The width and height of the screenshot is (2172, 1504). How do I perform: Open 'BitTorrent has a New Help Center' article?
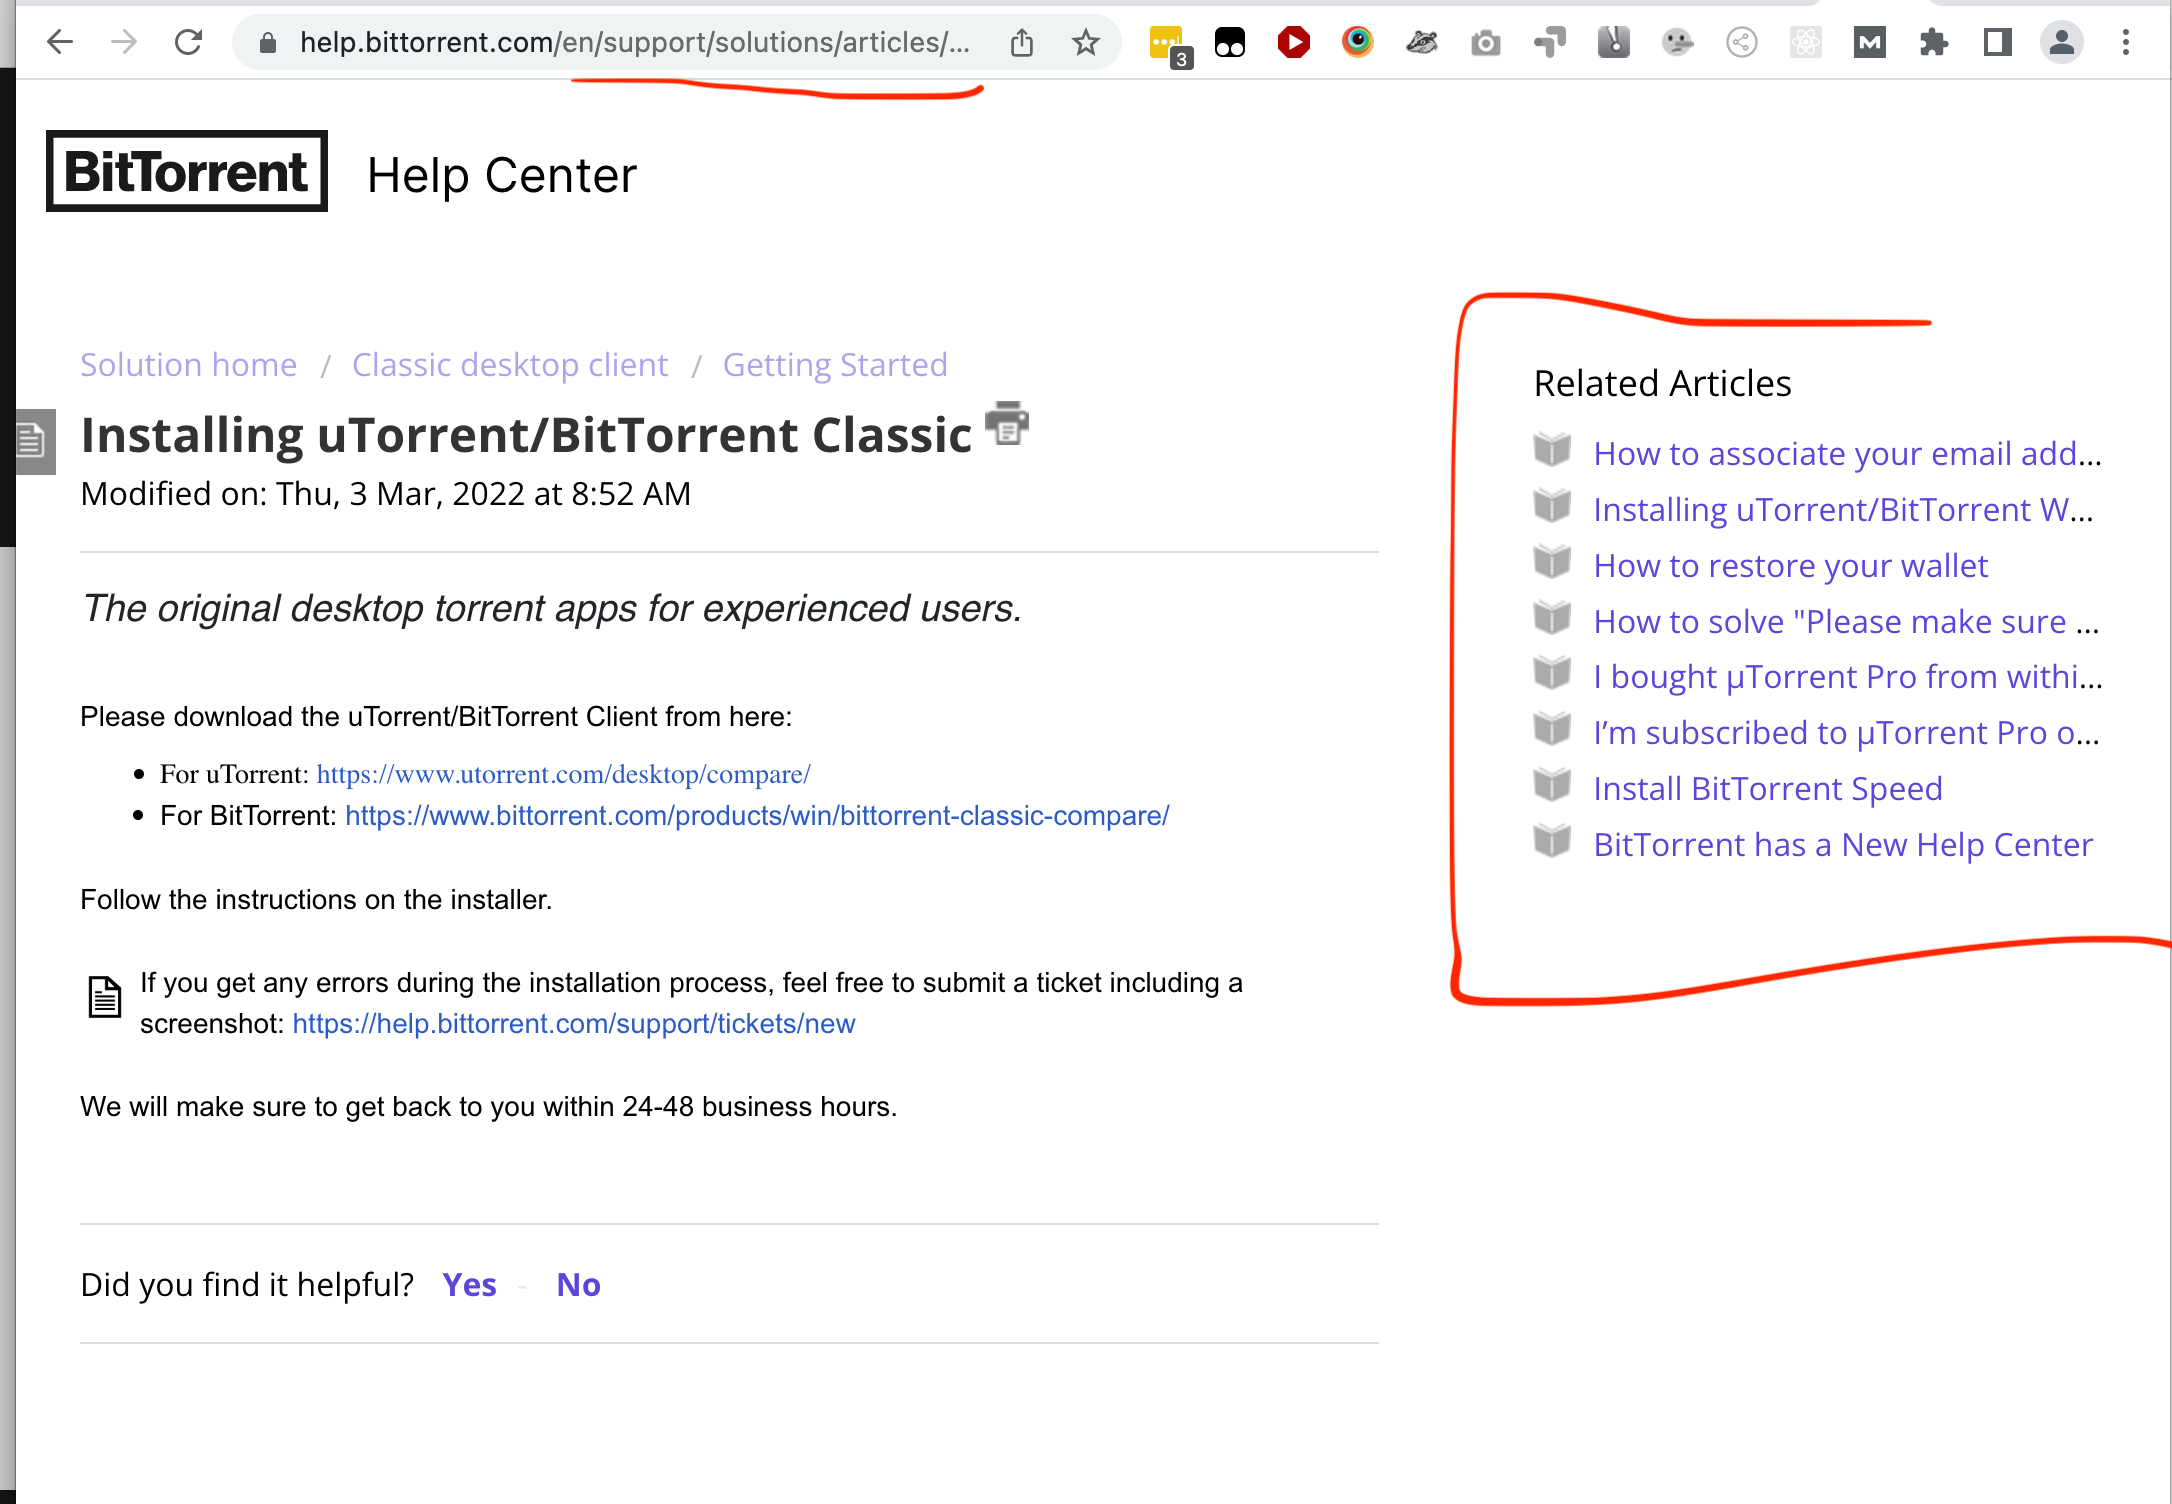1842,845
